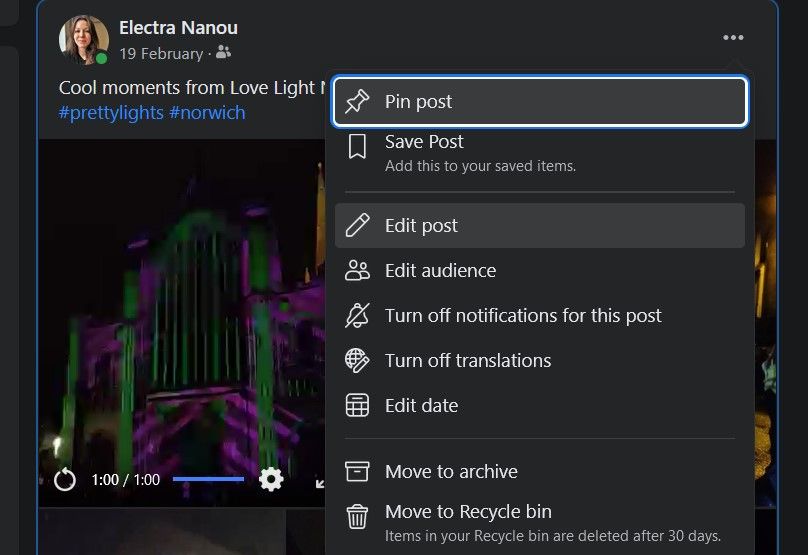Choose Edit date menu item

[x=540, y=406]
